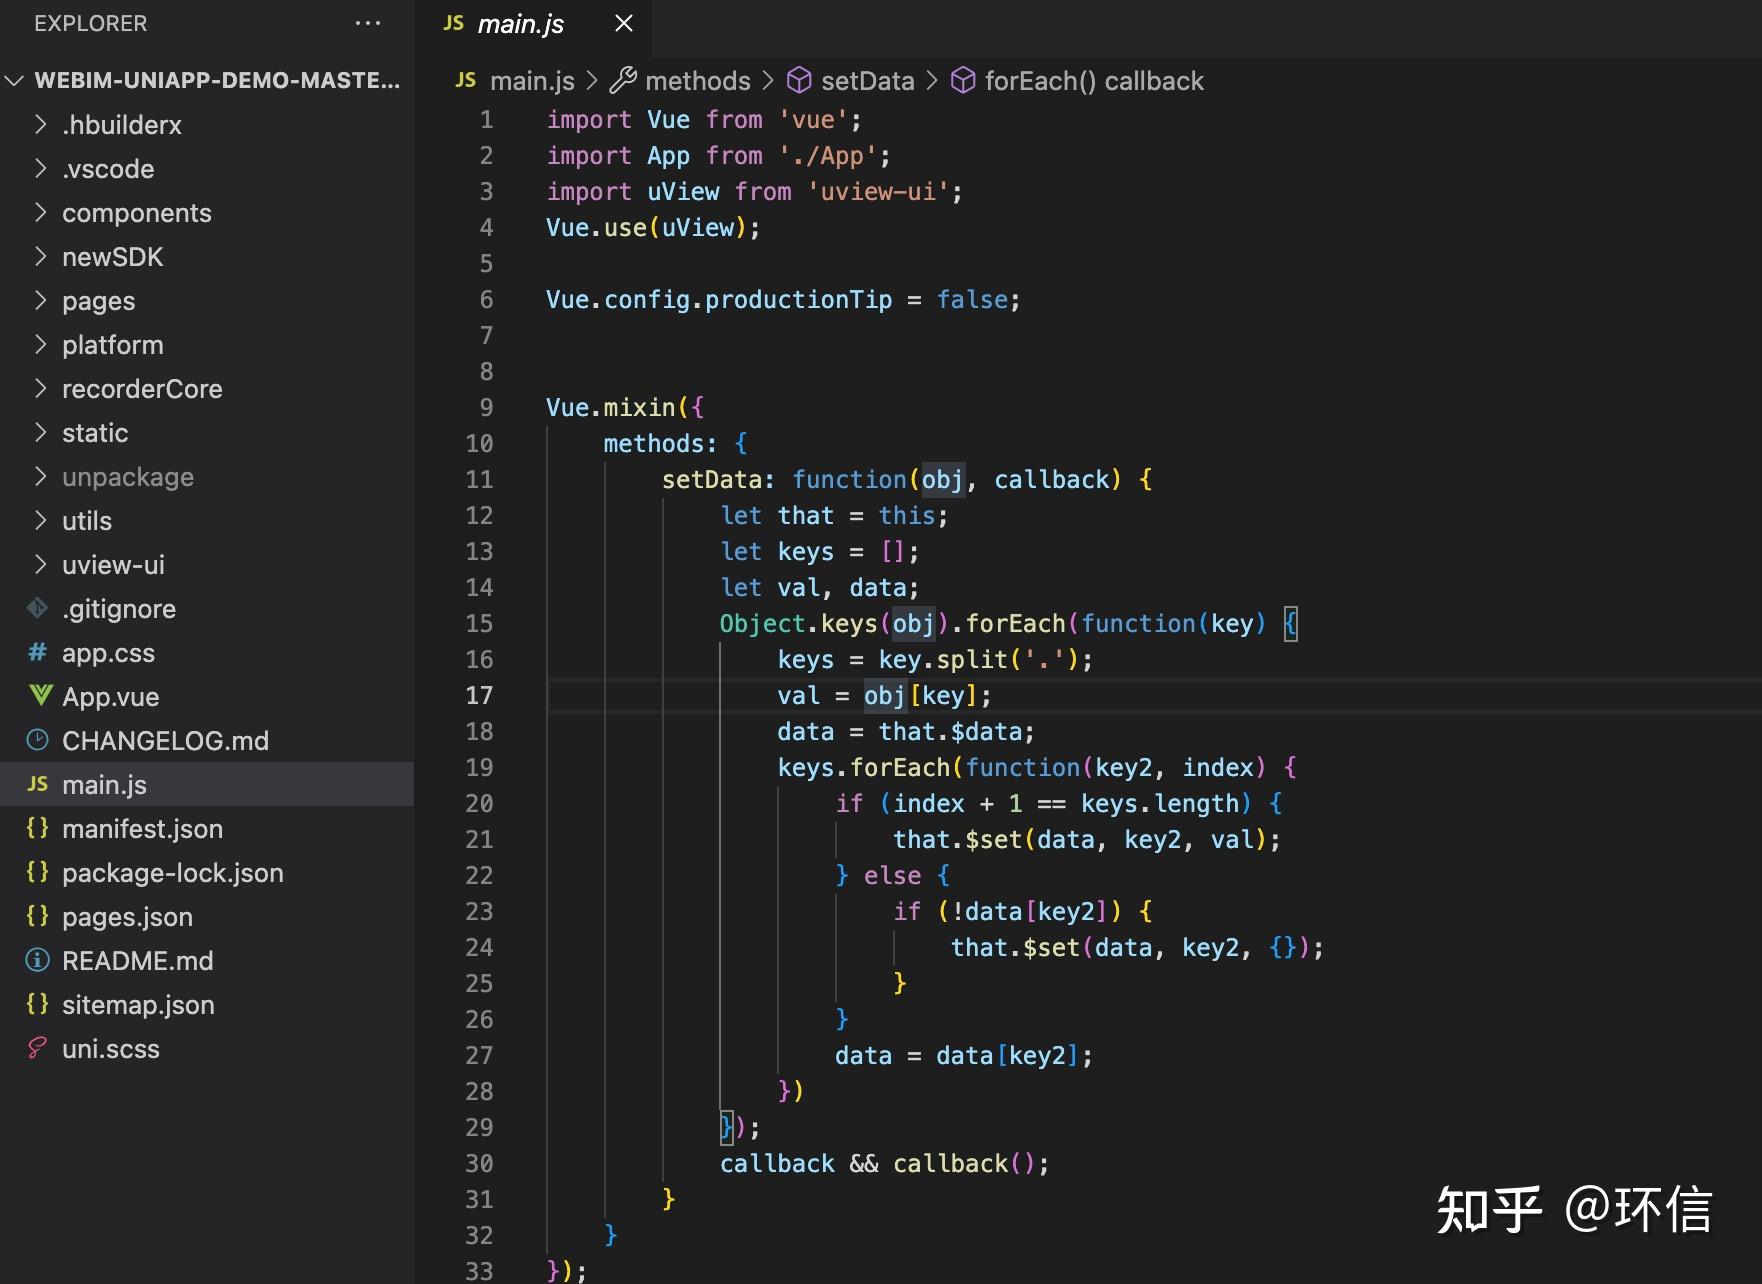Screen dimensions: 1762x1284
Task: Click the braces icon beside manifest.json
Action: coord(38,828)
